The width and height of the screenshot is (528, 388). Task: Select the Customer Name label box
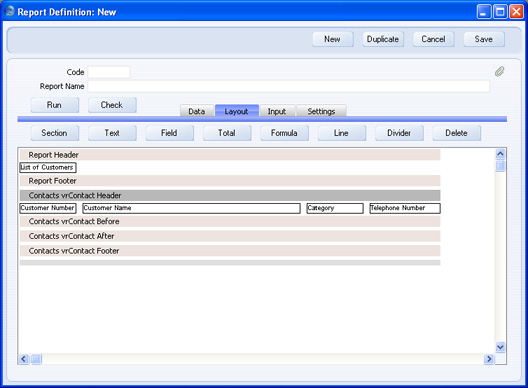191,208
